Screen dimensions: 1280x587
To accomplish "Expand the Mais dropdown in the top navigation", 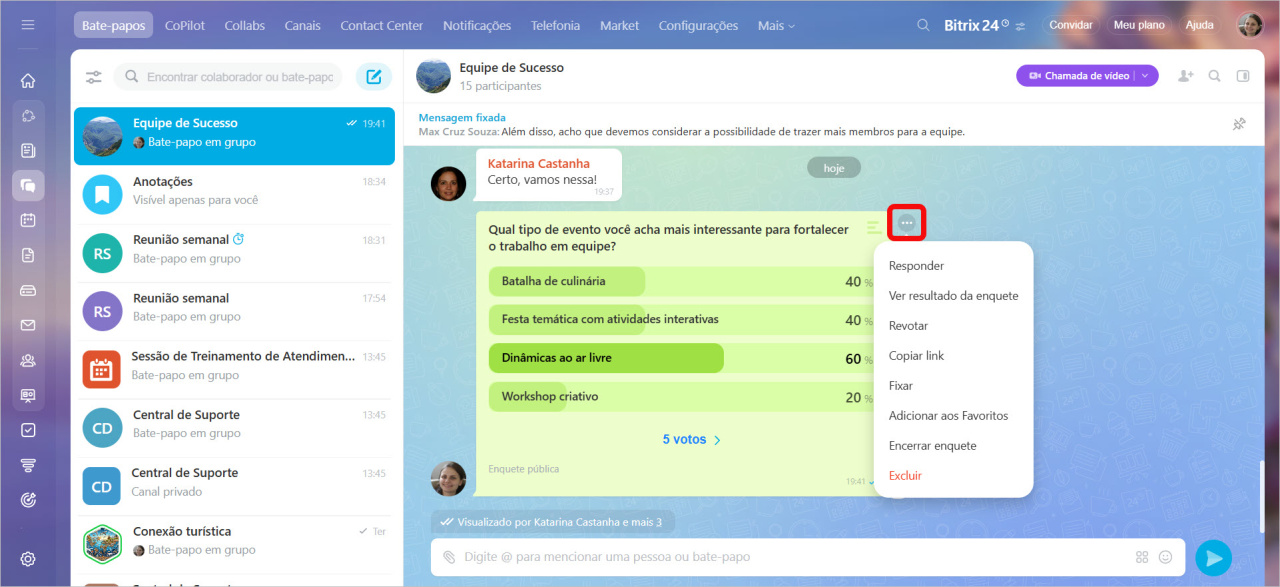I will point(776,25).
